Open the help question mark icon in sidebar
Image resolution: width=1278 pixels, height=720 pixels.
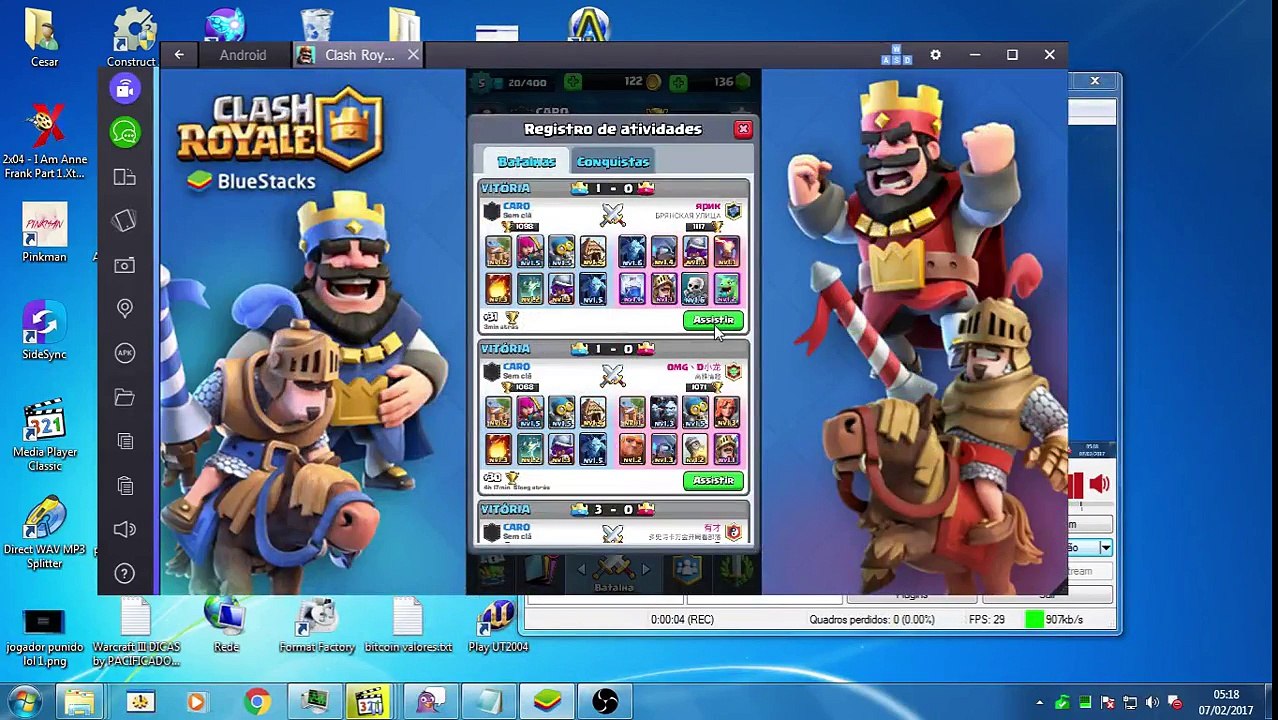tap(125, 573)
